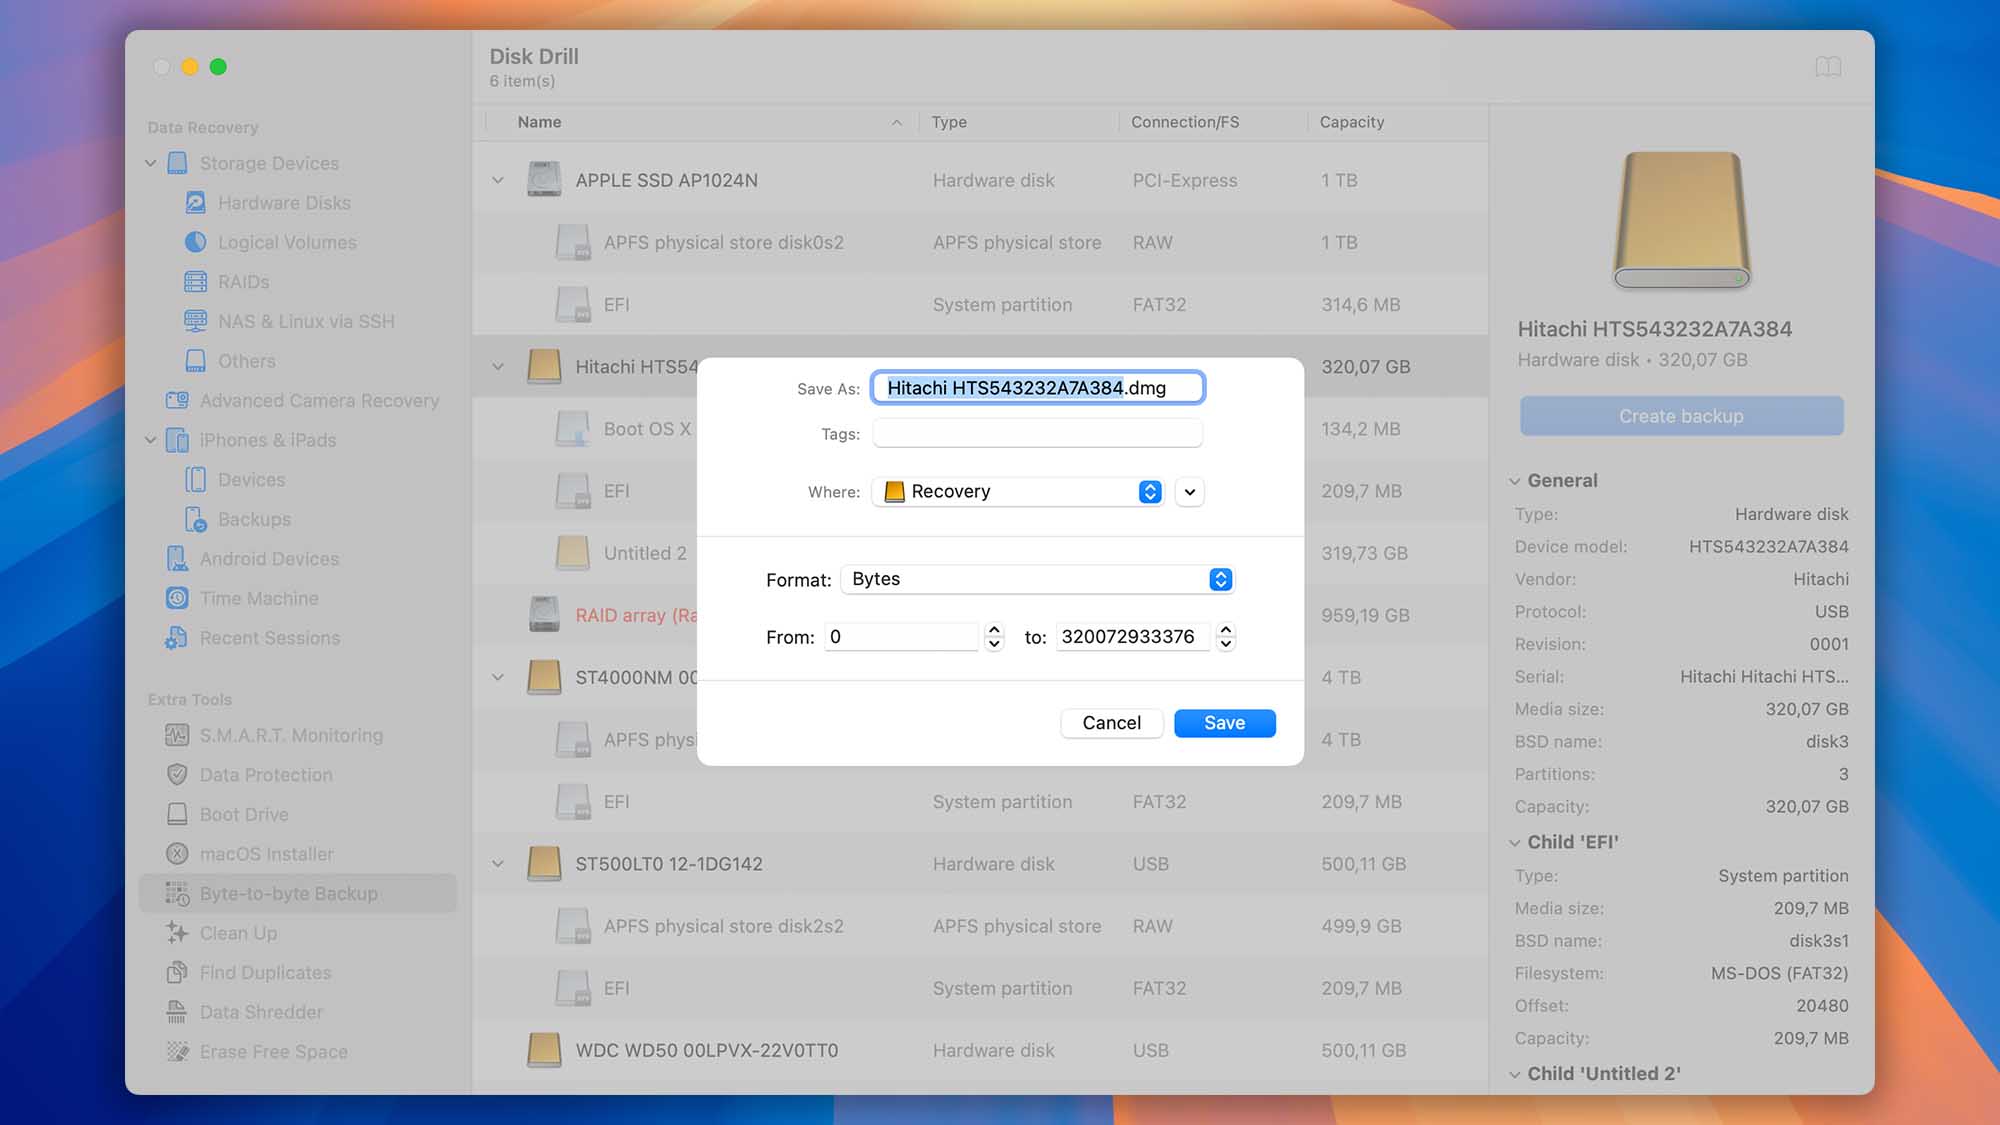
Task: Collapse the iPhones & iPads sidebar group
Action: 151,440
